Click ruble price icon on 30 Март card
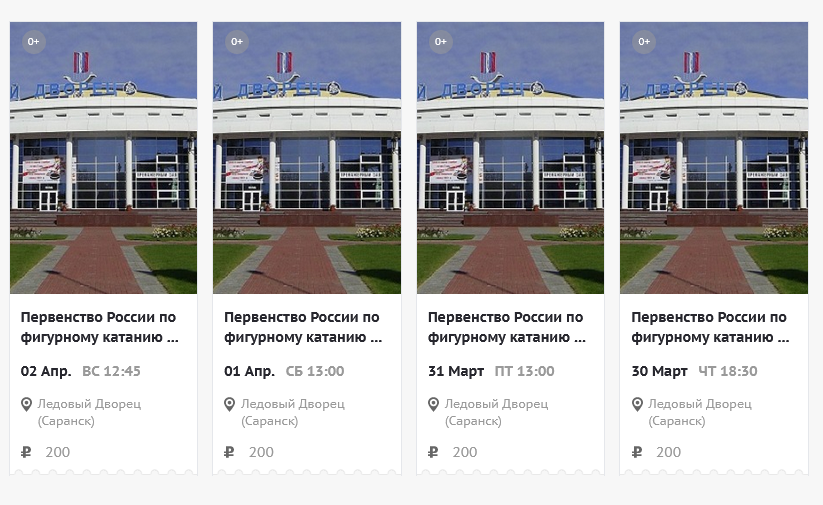The image size is (823, 505). (x=637, y=452)
